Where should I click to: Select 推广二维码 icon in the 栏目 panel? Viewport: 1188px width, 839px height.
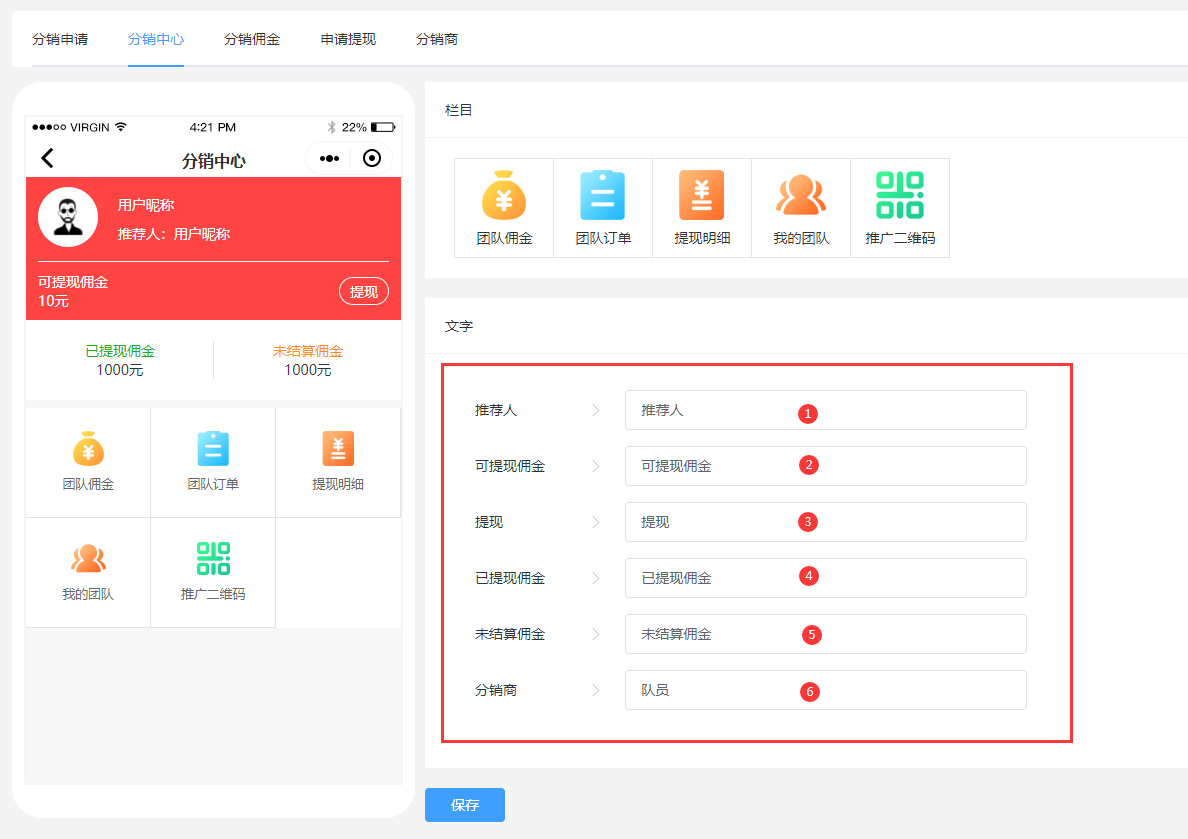(900, 196)
